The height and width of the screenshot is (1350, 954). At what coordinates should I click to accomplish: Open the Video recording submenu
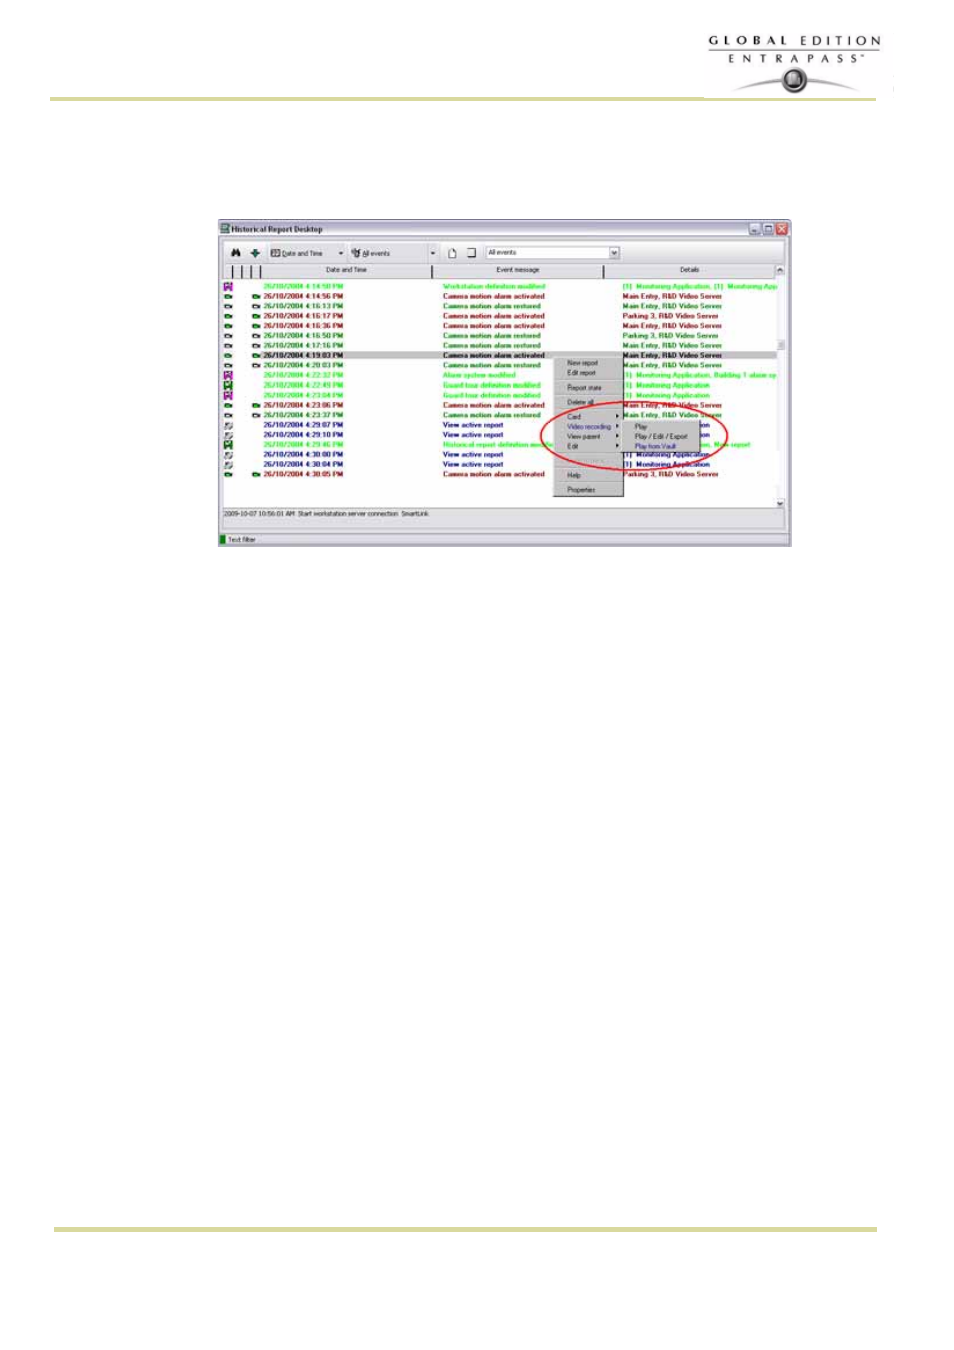tap(589, 427)
